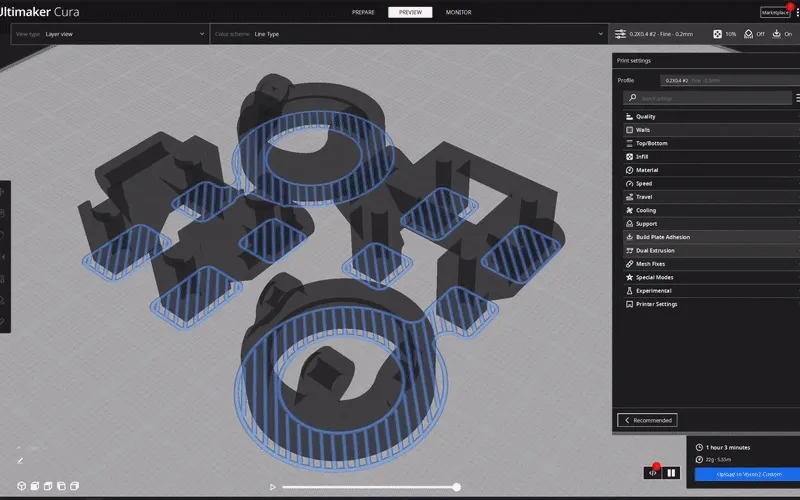Open the settings visibility hamburger menu
800x500 pixels.
[x=797, y=98]
